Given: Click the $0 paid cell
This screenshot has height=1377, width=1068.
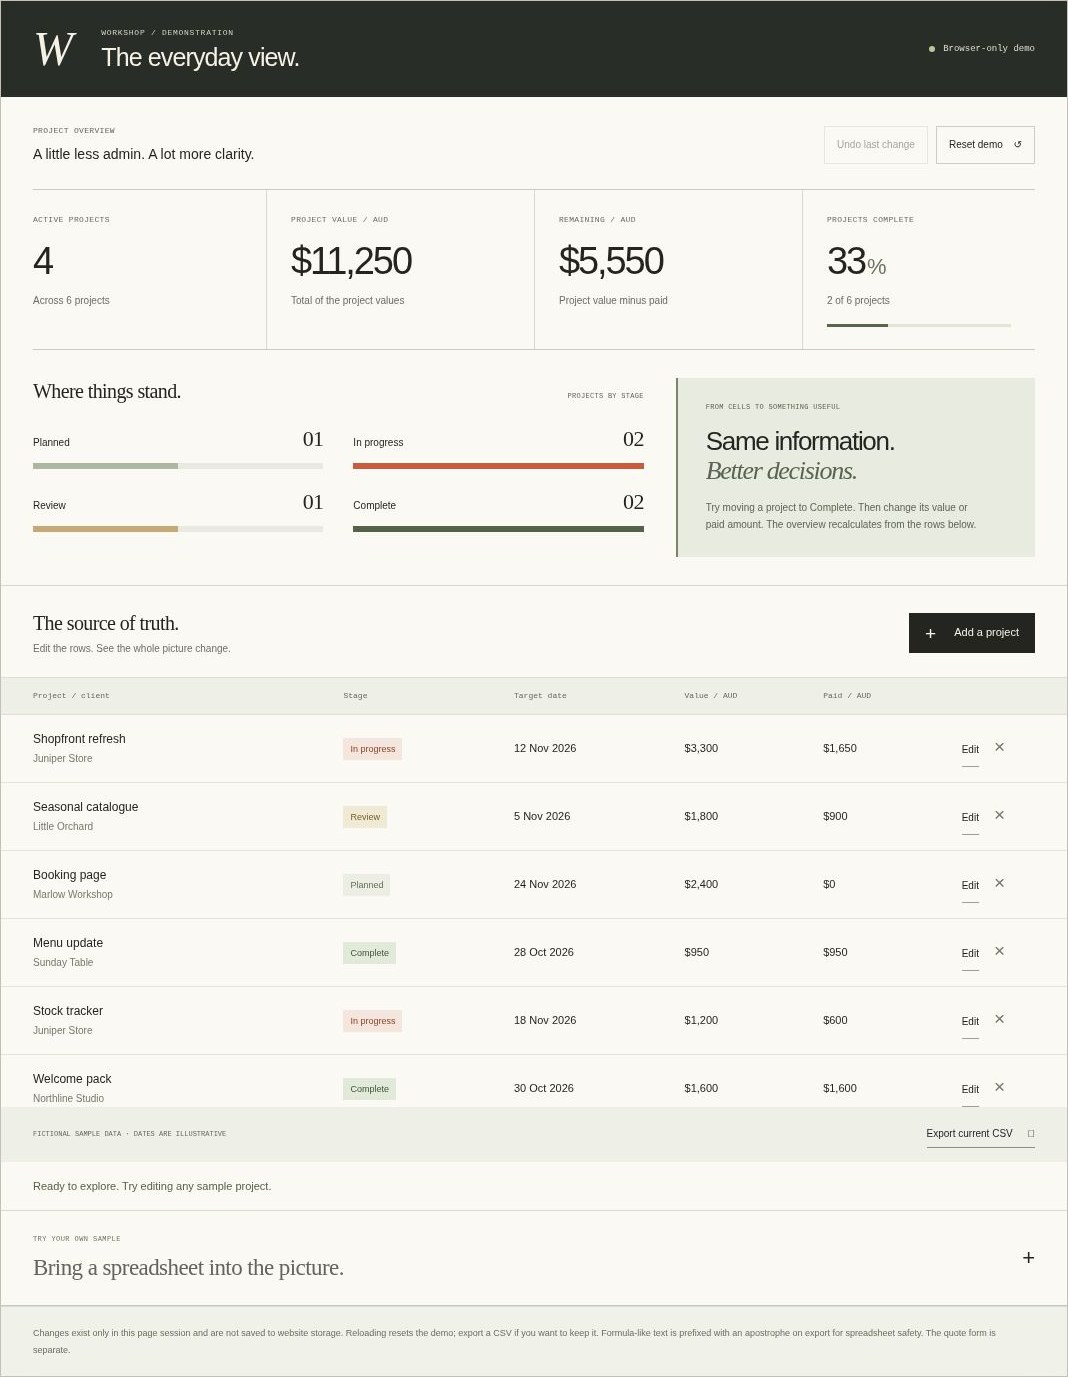Looking at the screenshot, I should coord(829,884).
